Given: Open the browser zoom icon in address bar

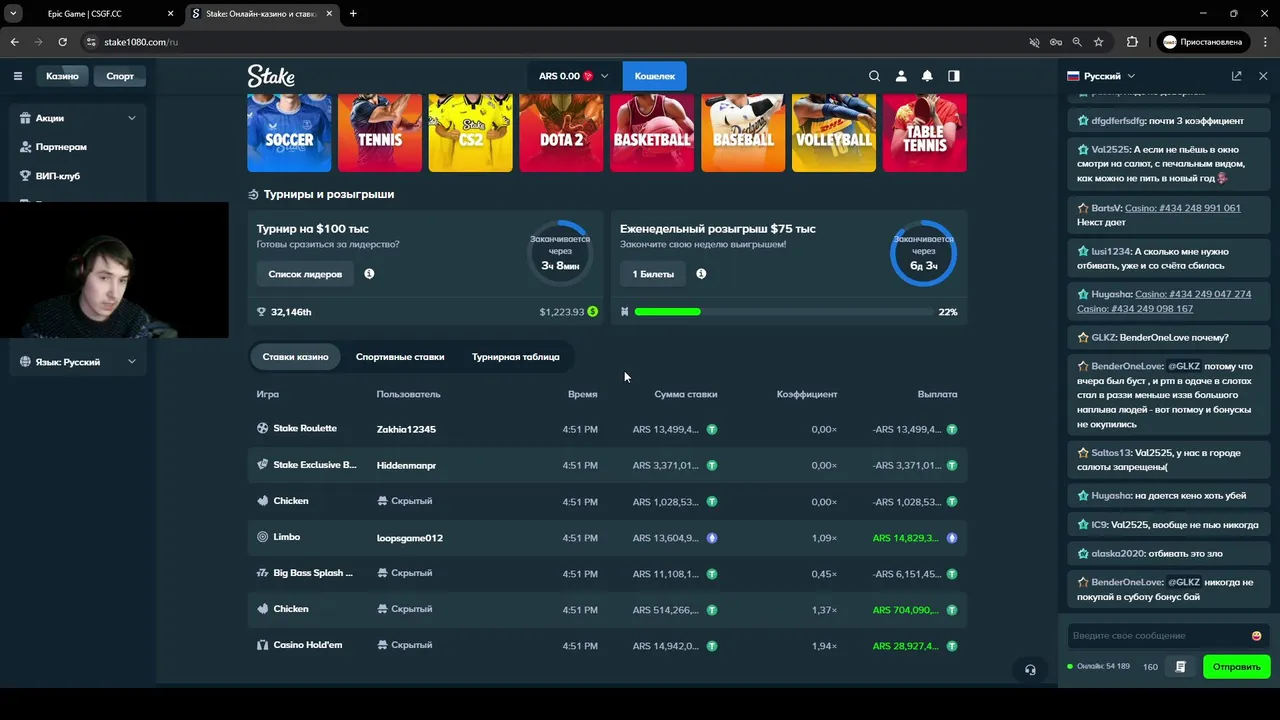Looking at the screenshot, I should tap(1077, 42).
